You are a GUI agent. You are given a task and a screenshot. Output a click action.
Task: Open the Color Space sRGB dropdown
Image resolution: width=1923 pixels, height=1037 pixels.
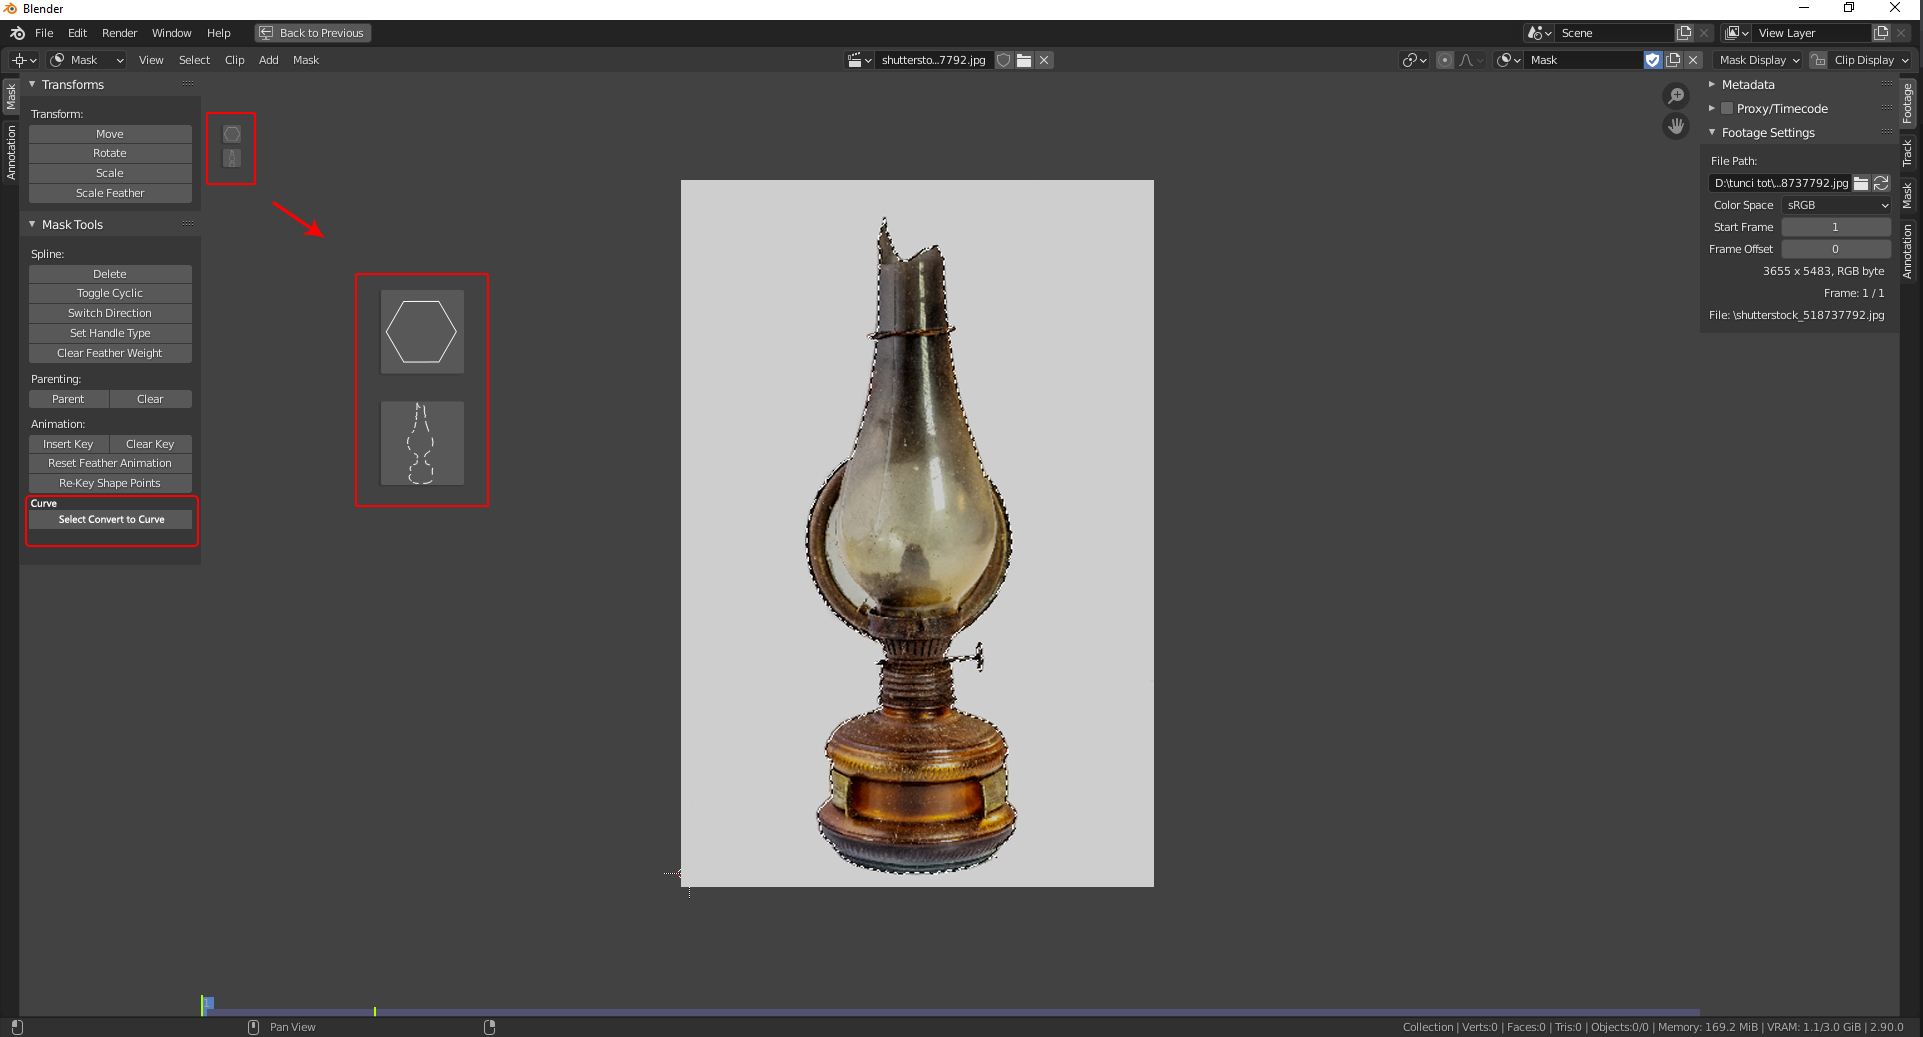tap(1837, 205)
